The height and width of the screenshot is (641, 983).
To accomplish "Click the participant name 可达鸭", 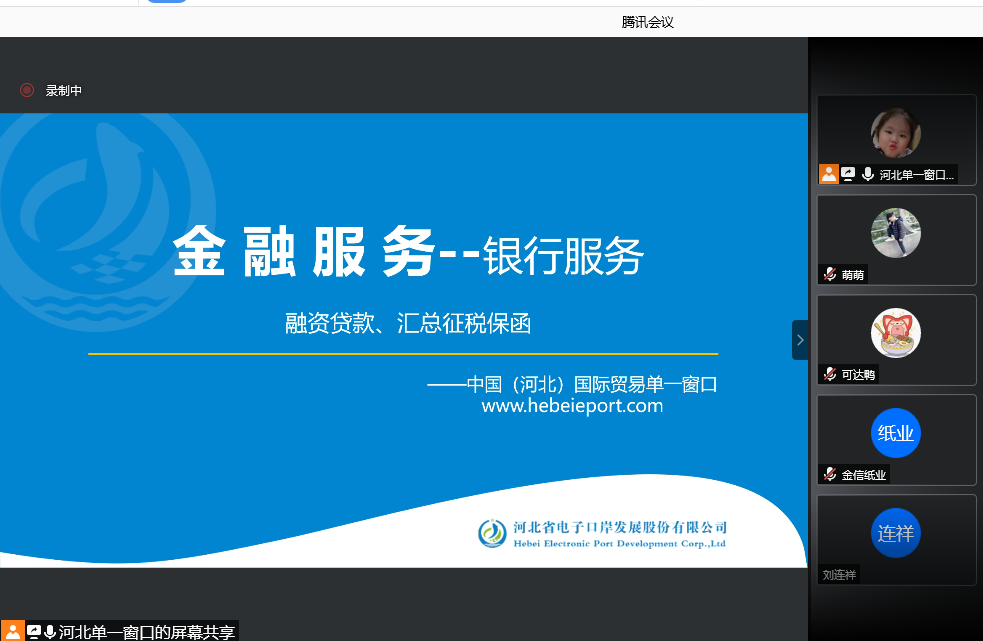I will (x=858, y=374).
